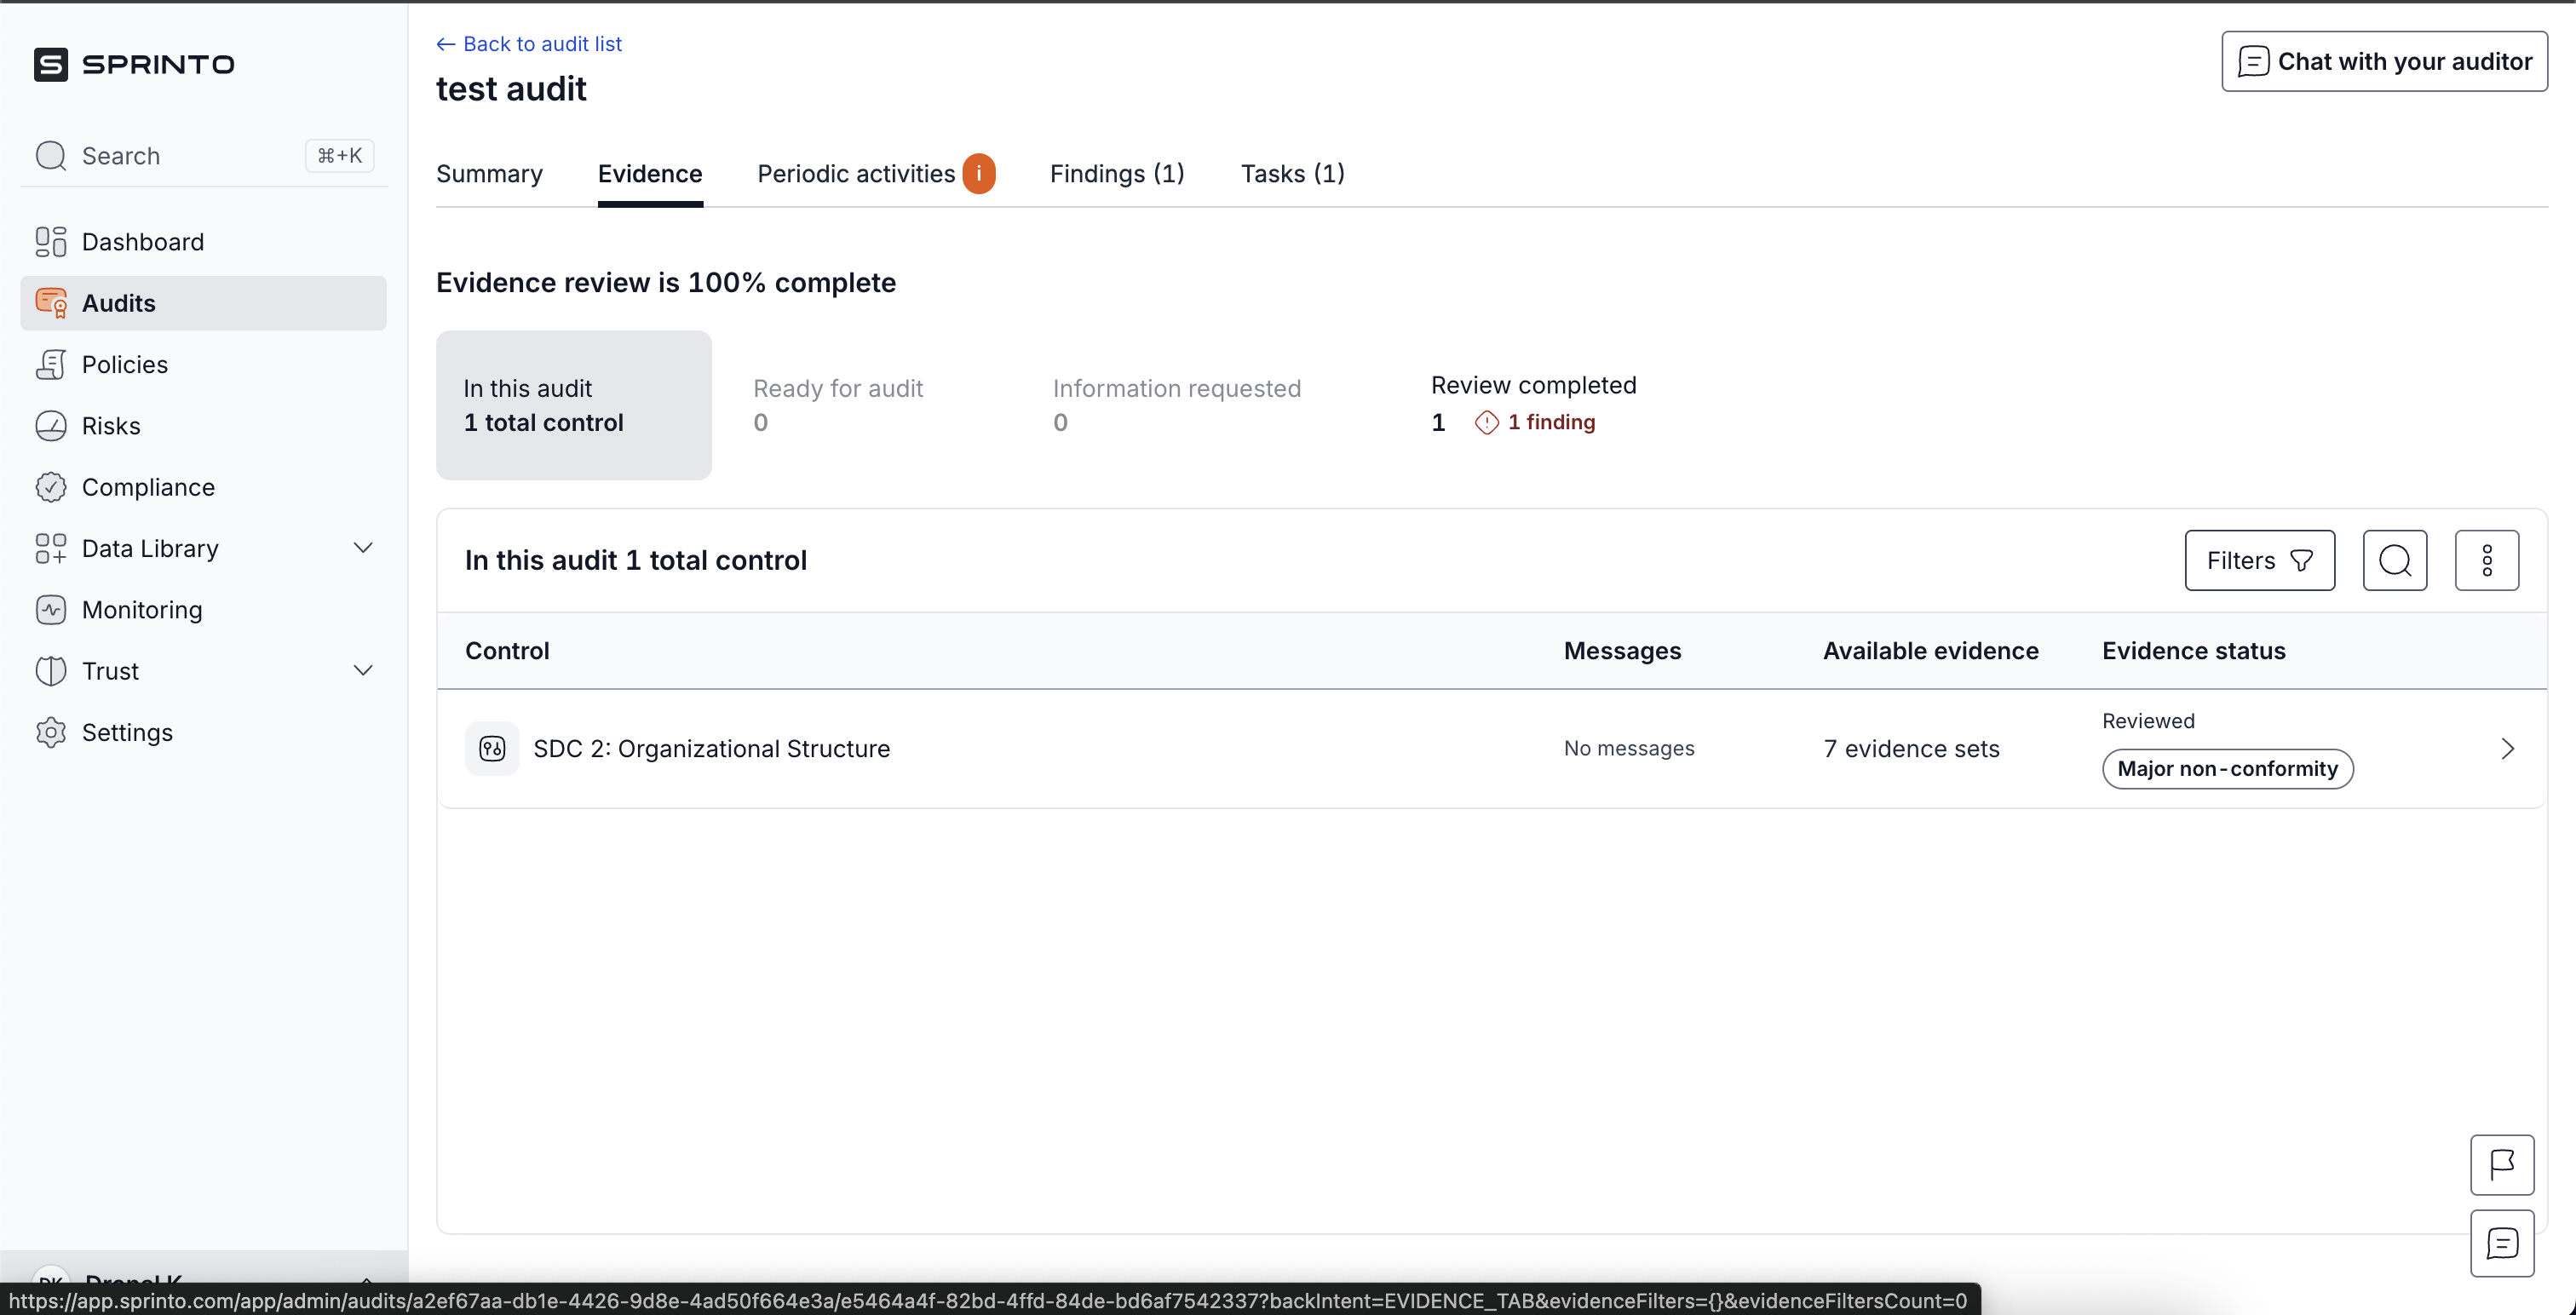Screen dimensions: 2576x1315
Task: Open the SDC 2 row arrow
Action: [x=2506, y=748]
